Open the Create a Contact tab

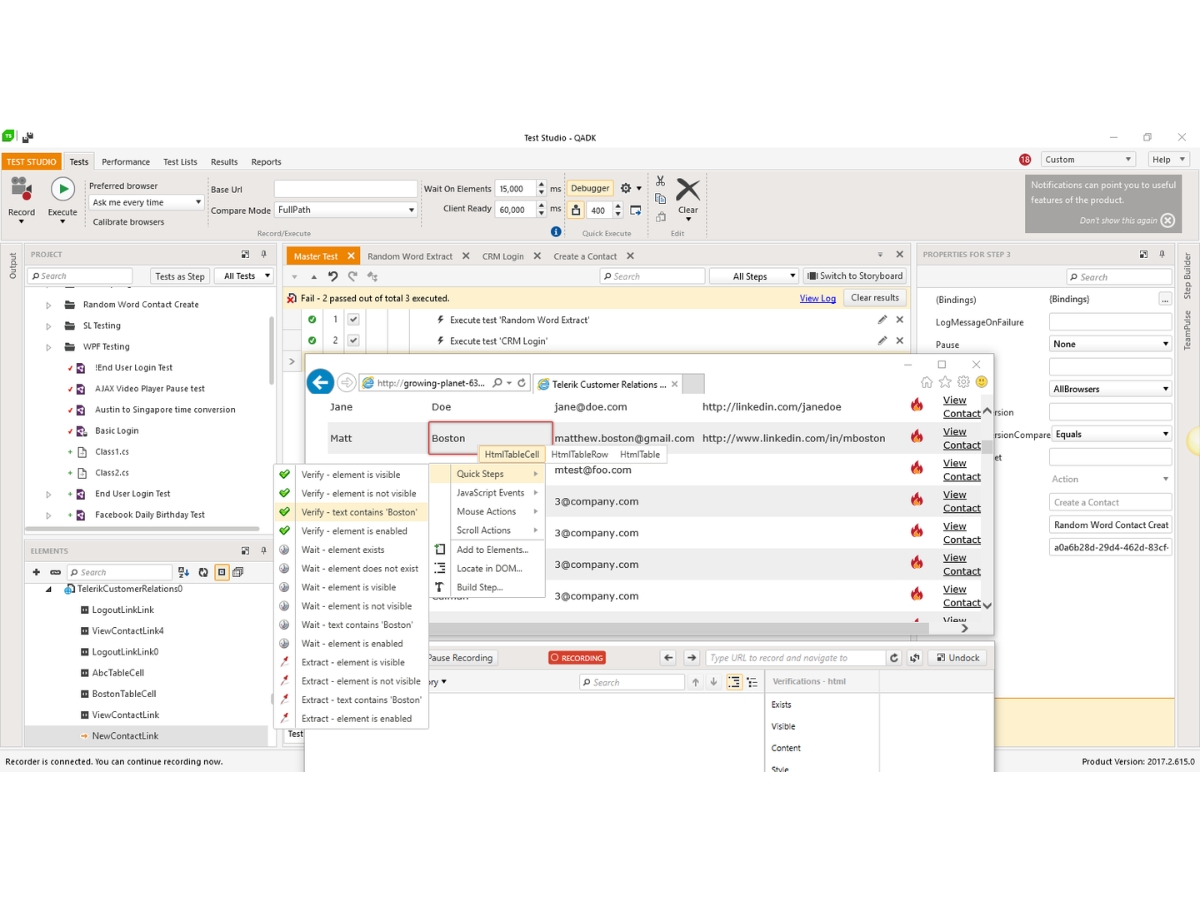point(585,256)
